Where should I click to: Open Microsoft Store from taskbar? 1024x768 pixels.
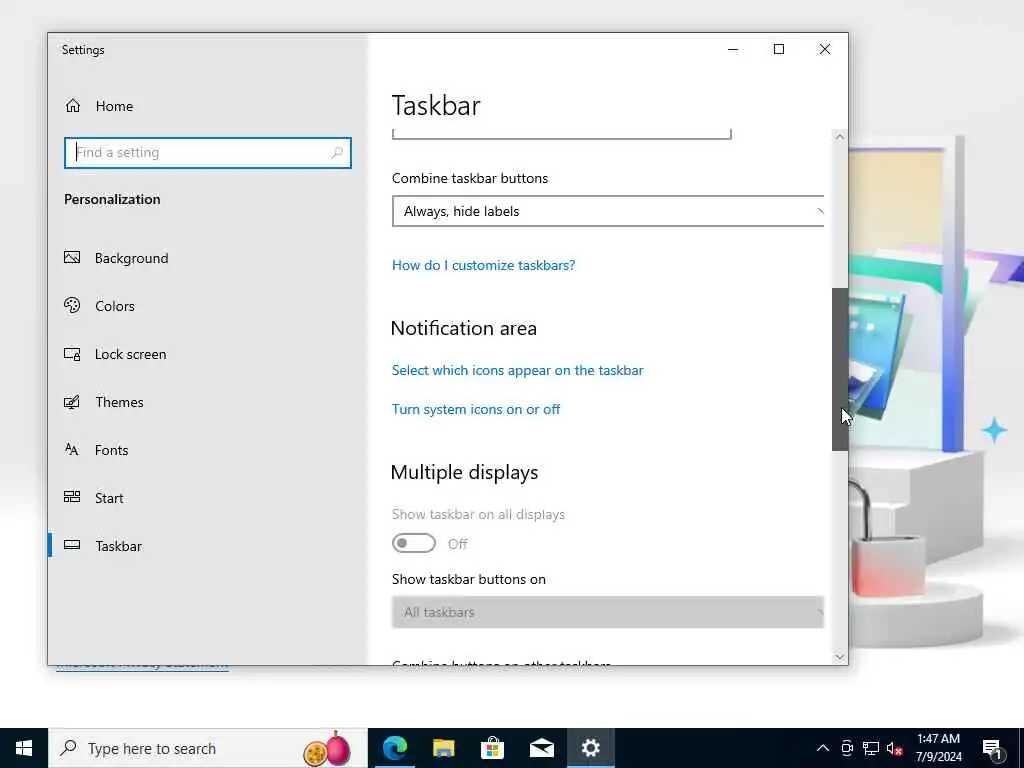[492, 748]
